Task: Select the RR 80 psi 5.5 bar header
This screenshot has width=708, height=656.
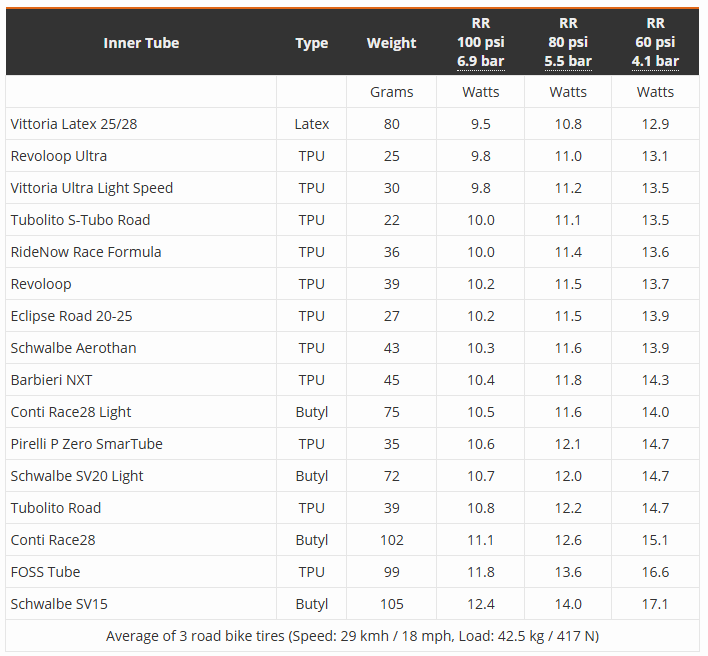Action: click(568, 42)
